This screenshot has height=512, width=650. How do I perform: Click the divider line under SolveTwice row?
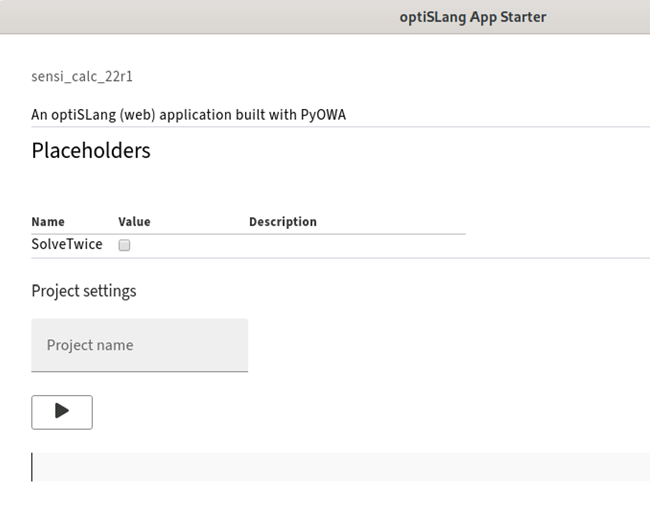pos(340,258)
